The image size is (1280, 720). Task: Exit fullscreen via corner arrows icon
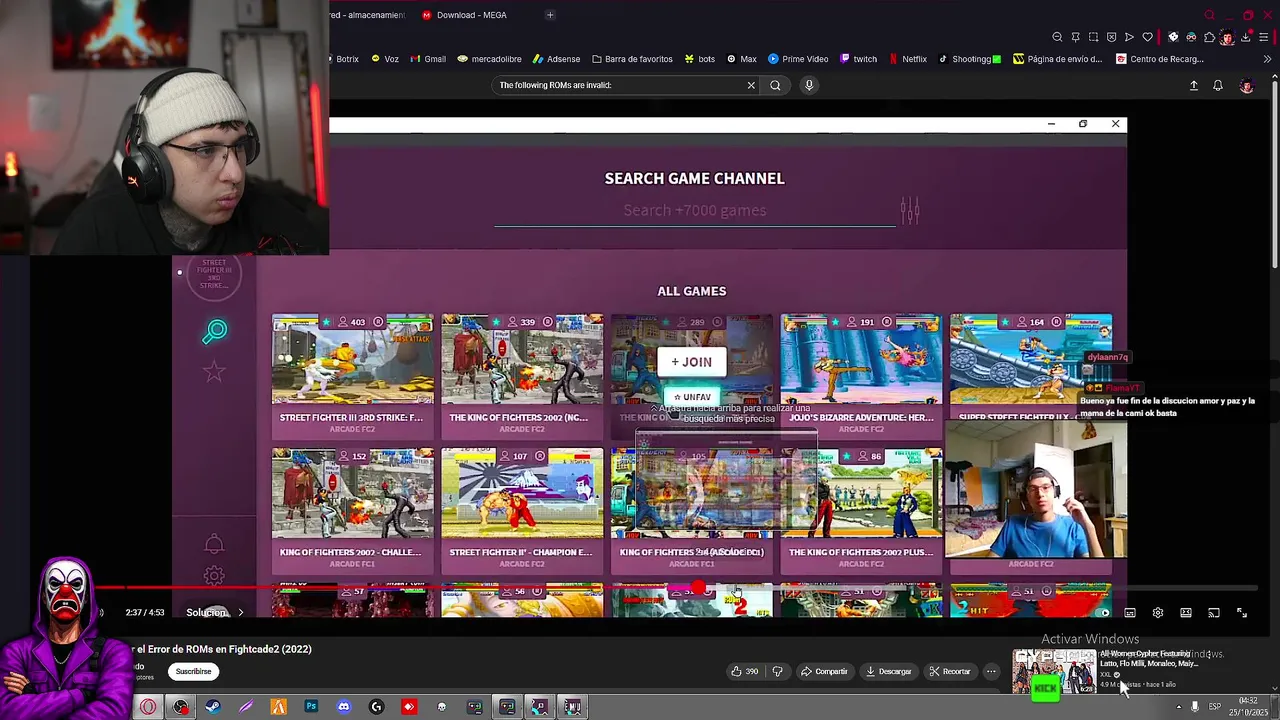(x=1242, y=613)
